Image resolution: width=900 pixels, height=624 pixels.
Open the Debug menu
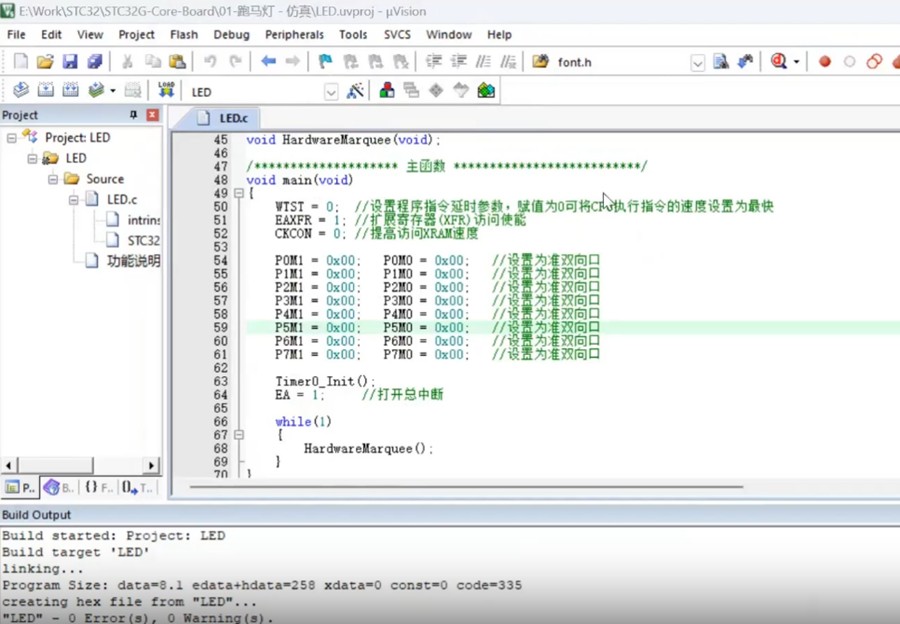pos(231,34)
